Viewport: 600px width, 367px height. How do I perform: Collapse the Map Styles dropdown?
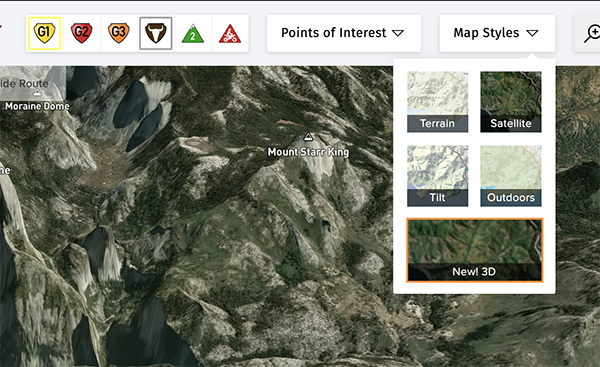coord(497,33)
